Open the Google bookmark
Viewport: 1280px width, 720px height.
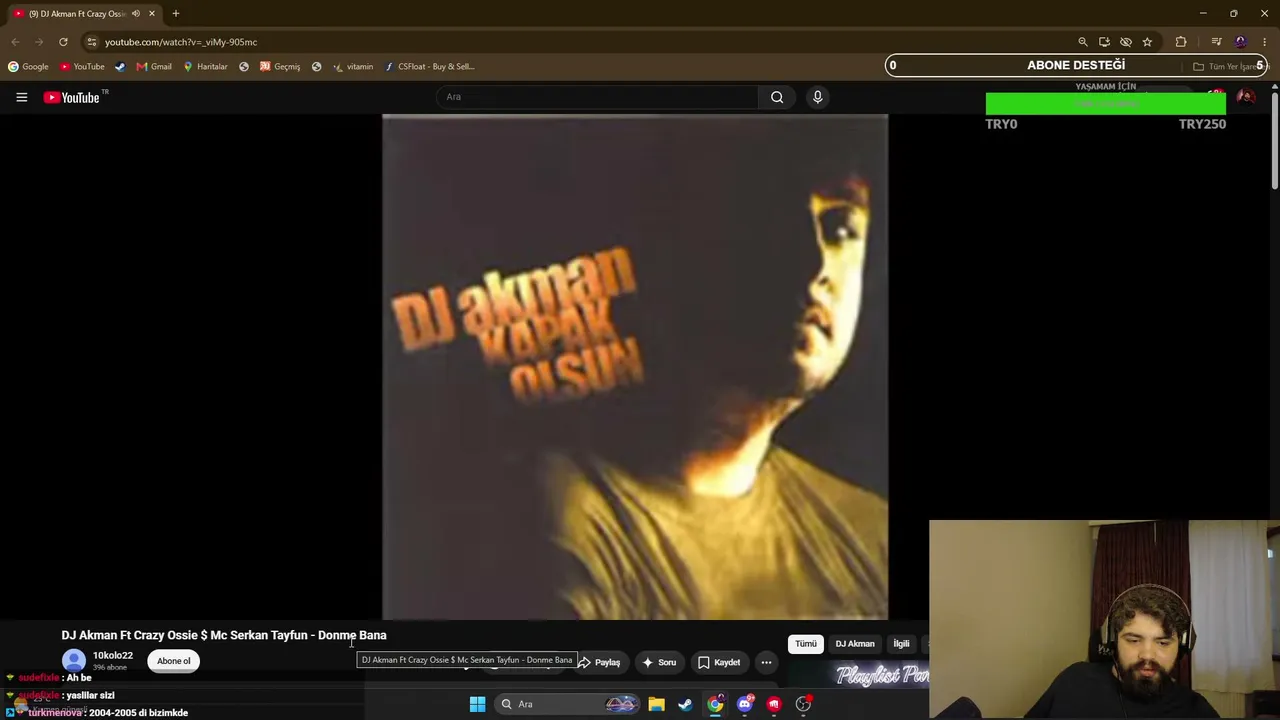click(28, 67)
